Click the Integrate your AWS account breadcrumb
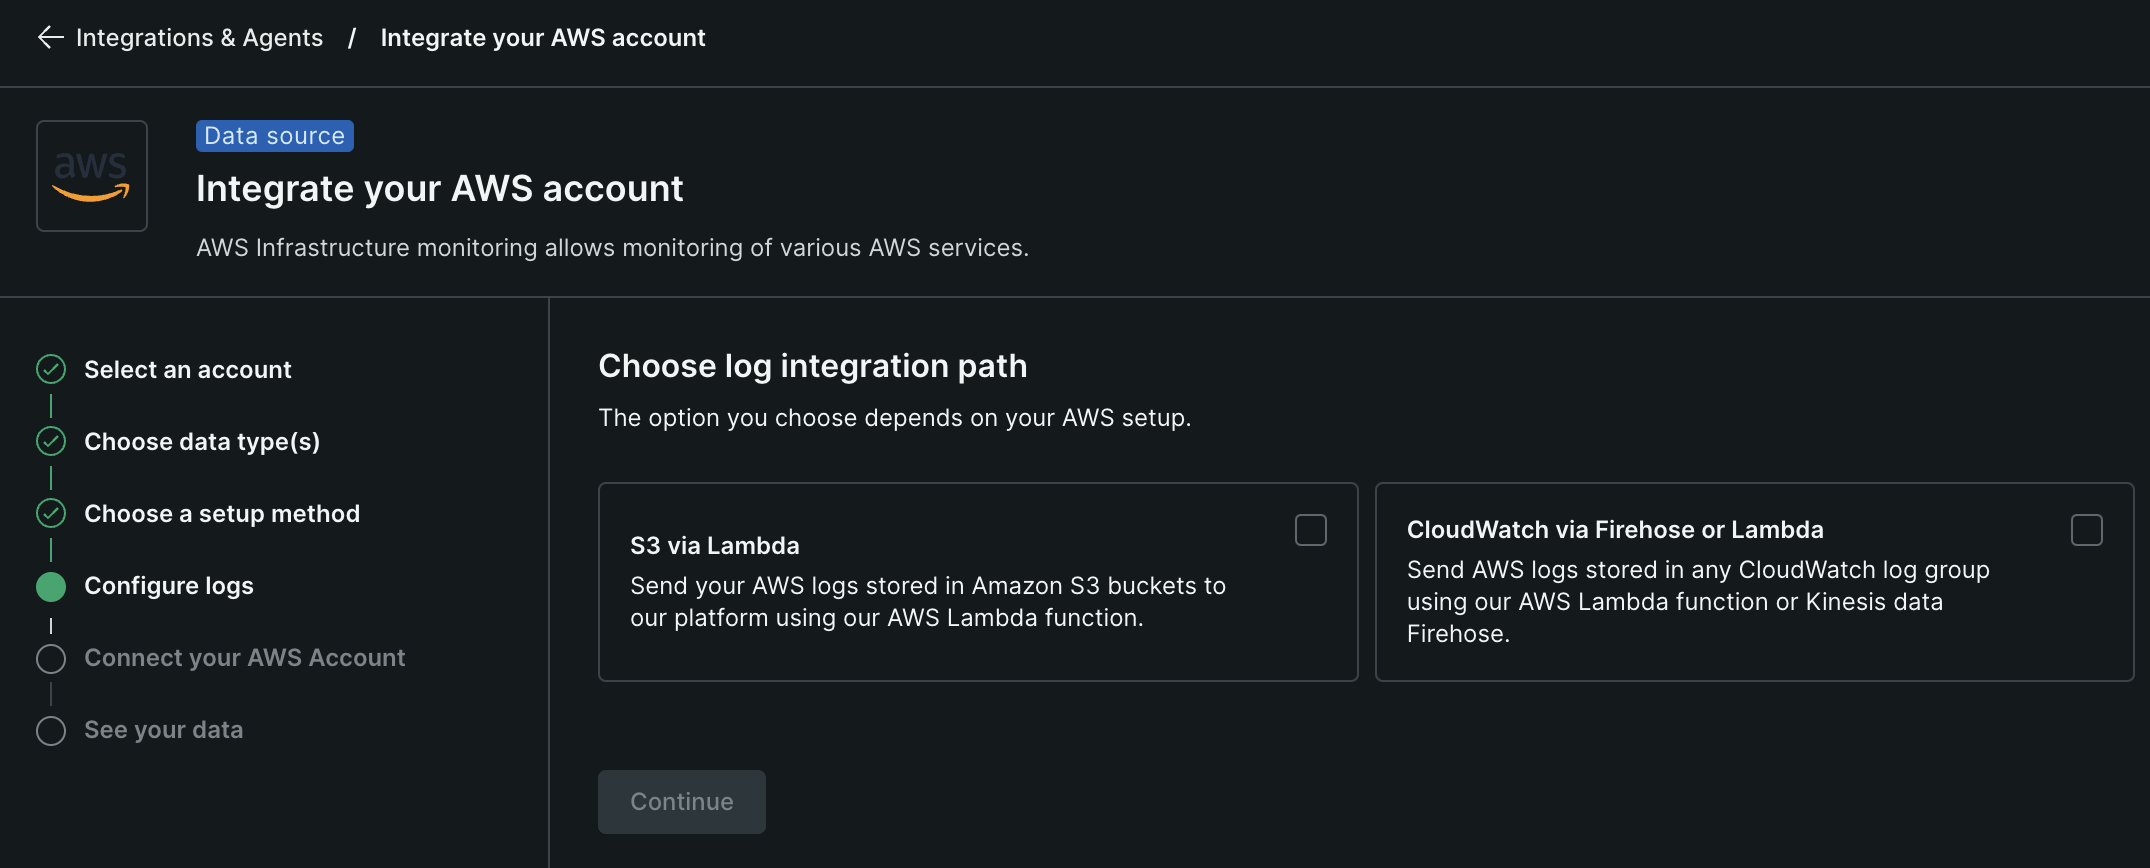2150x868 pixels. [543, 38]
